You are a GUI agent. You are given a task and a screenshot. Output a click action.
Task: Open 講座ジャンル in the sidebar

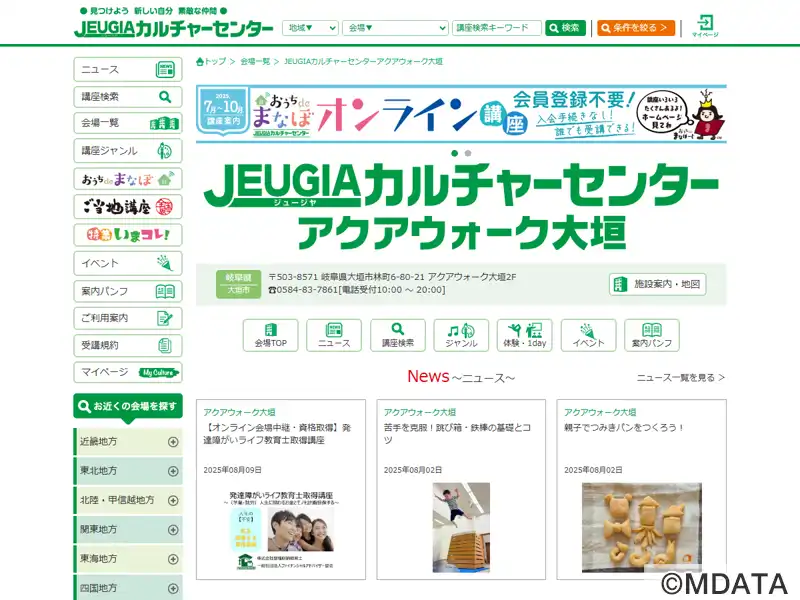[128, 151]
